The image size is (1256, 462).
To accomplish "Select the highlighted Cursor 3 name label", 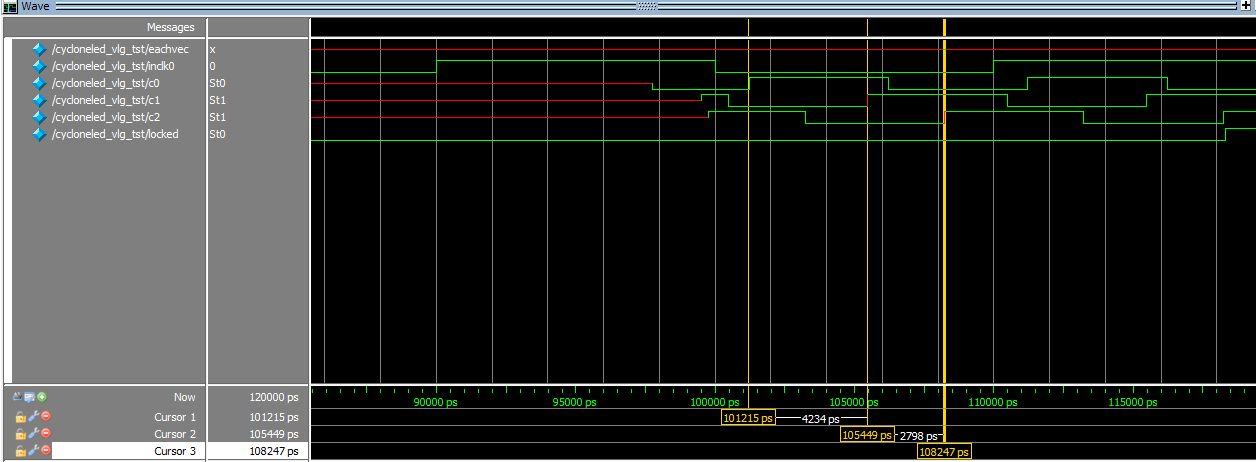I will pyautogui.click(x=175, y=451).
